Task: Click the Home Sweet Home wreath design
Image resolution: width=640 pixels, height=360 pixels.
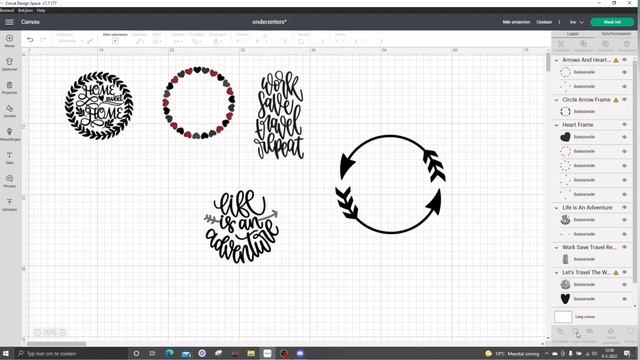Action: [x=99, y=106]
